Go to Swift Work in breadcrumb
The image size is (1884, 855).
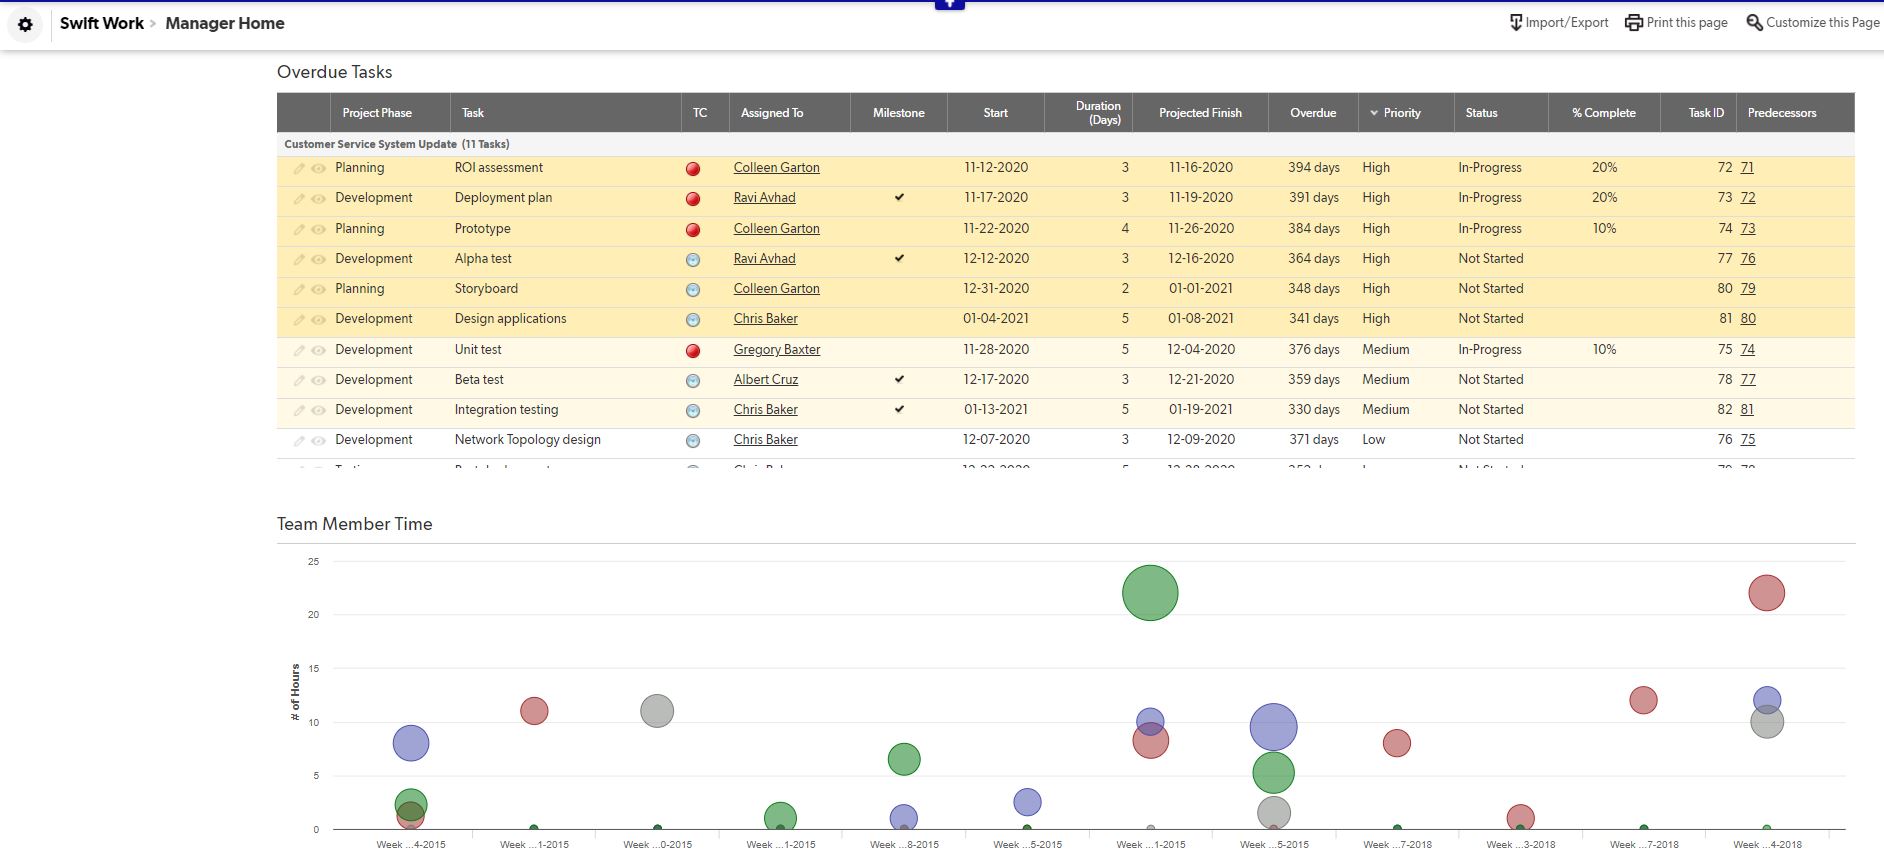pos(102,23)
